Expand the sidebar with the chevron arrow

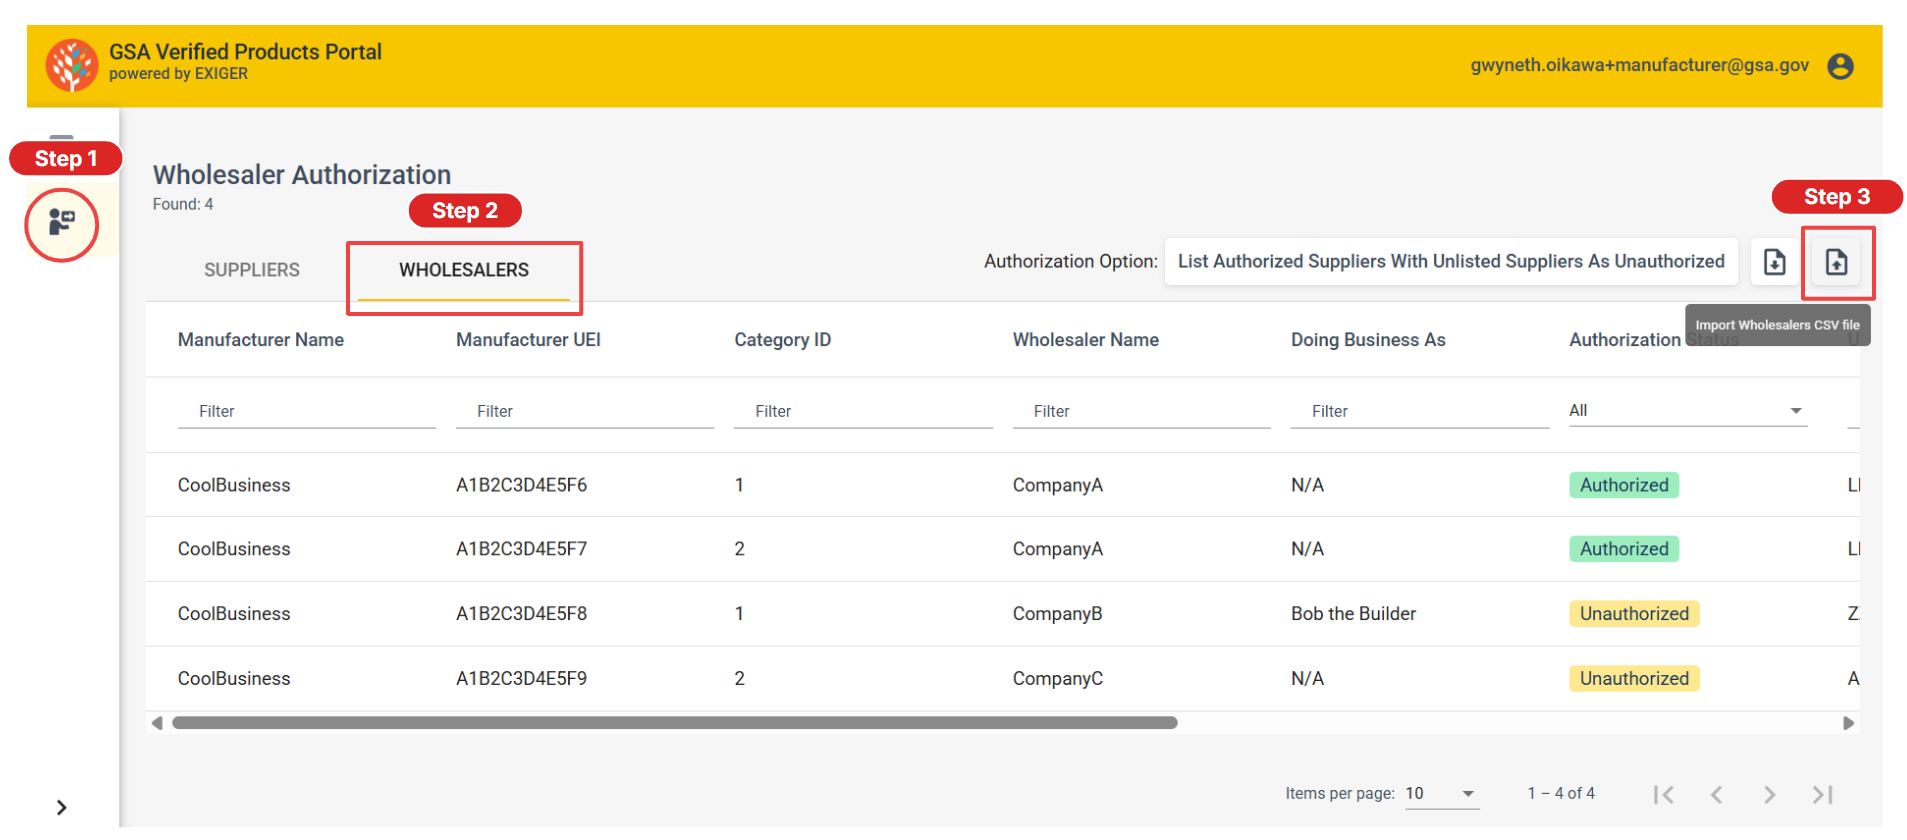[x=62, y=807]
